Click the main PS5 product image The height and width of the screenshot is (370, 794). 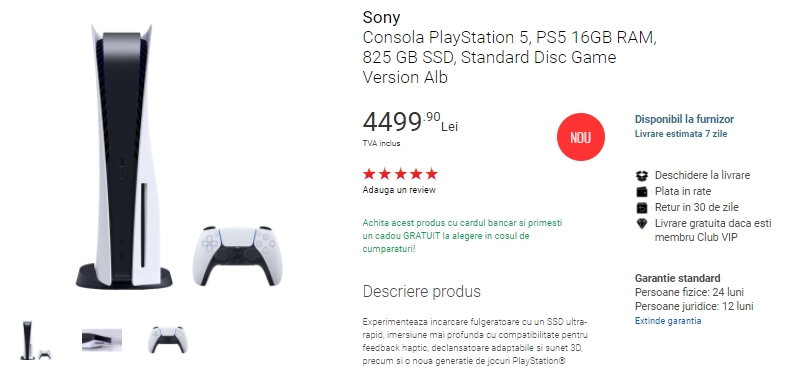point(177,157)
